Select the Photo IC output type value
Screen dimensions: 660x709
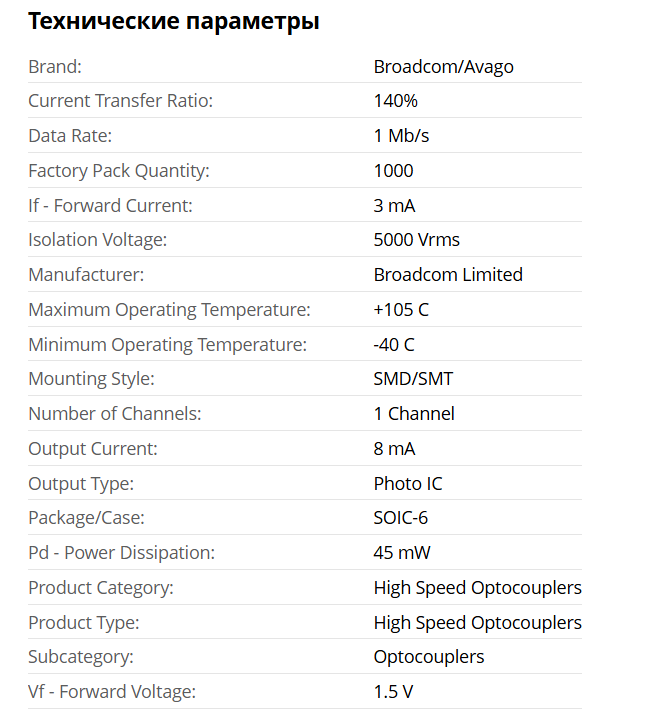click(408, 484)
